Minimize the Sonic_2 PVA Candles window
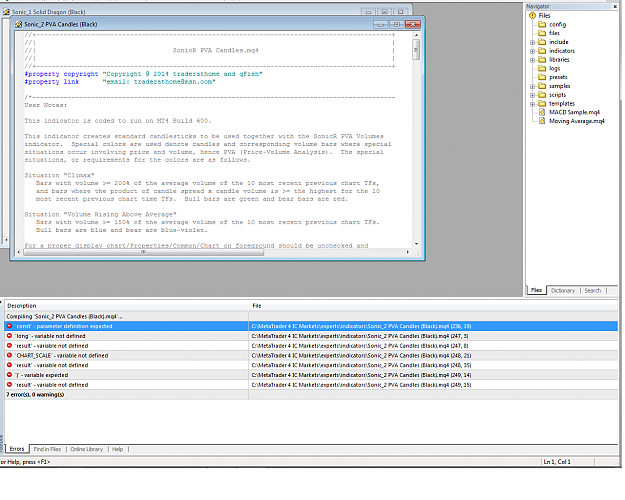Viewport: 625px width, 500px height. click(380, 25)
